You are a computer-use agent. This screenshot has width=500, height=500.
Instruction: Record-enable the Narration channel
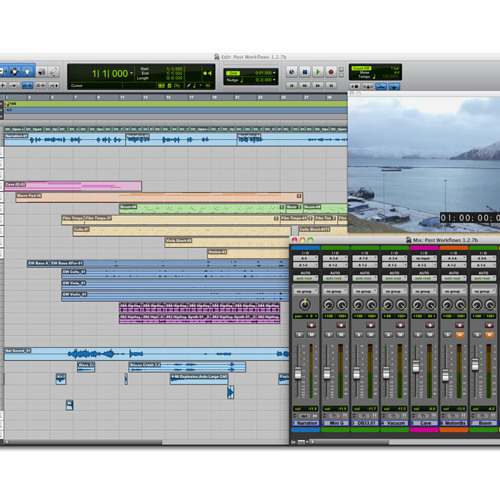pyautogui.click(x=311, y=325)
